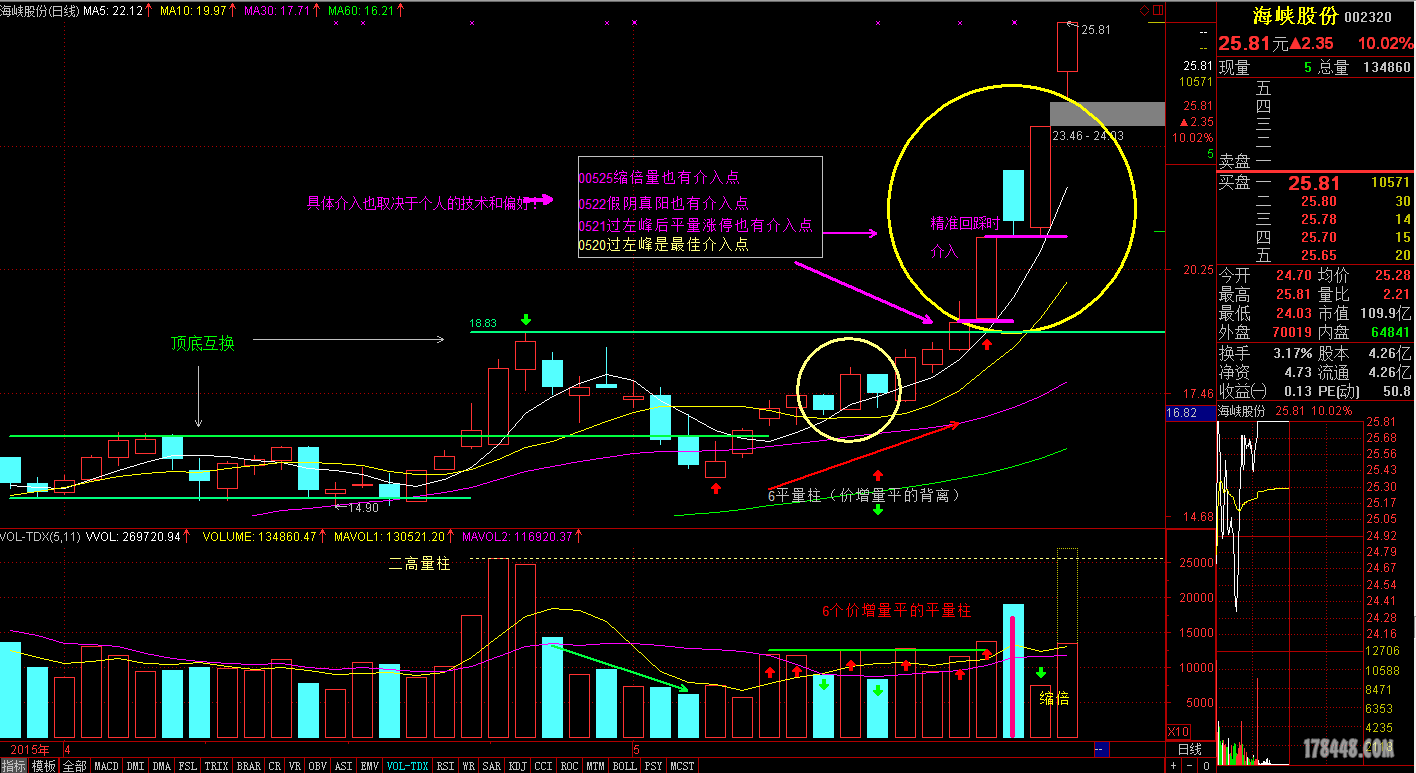Click bid level 五 price 25.65
The width and height of the screenshot is (1416, 773).
tap(1318, 255)
